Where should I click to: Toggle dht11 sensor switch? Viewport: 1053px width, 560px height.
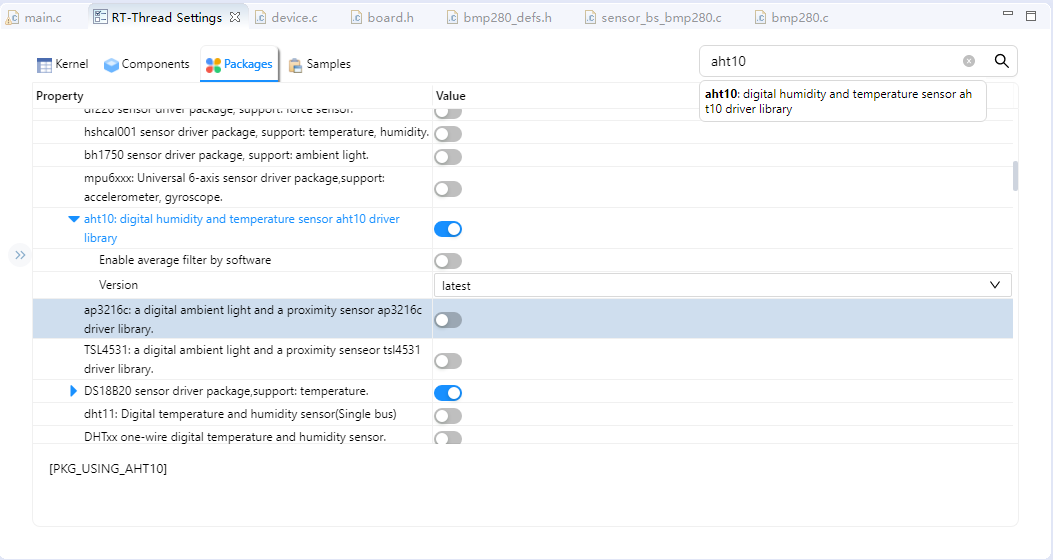coord(448,416)
